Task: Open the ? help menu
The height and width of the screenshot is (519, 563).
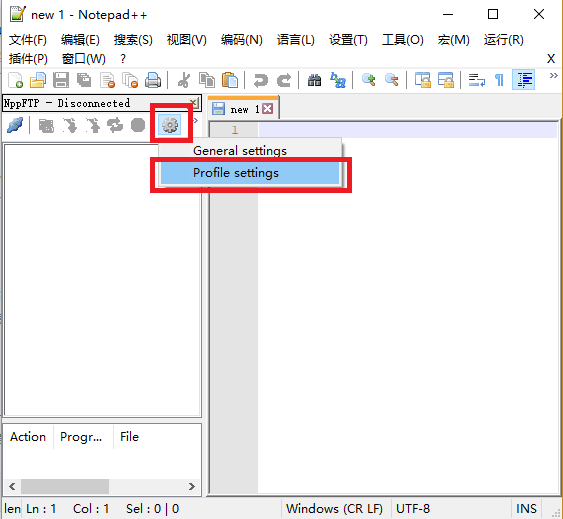Action: (x=123, y=59)
